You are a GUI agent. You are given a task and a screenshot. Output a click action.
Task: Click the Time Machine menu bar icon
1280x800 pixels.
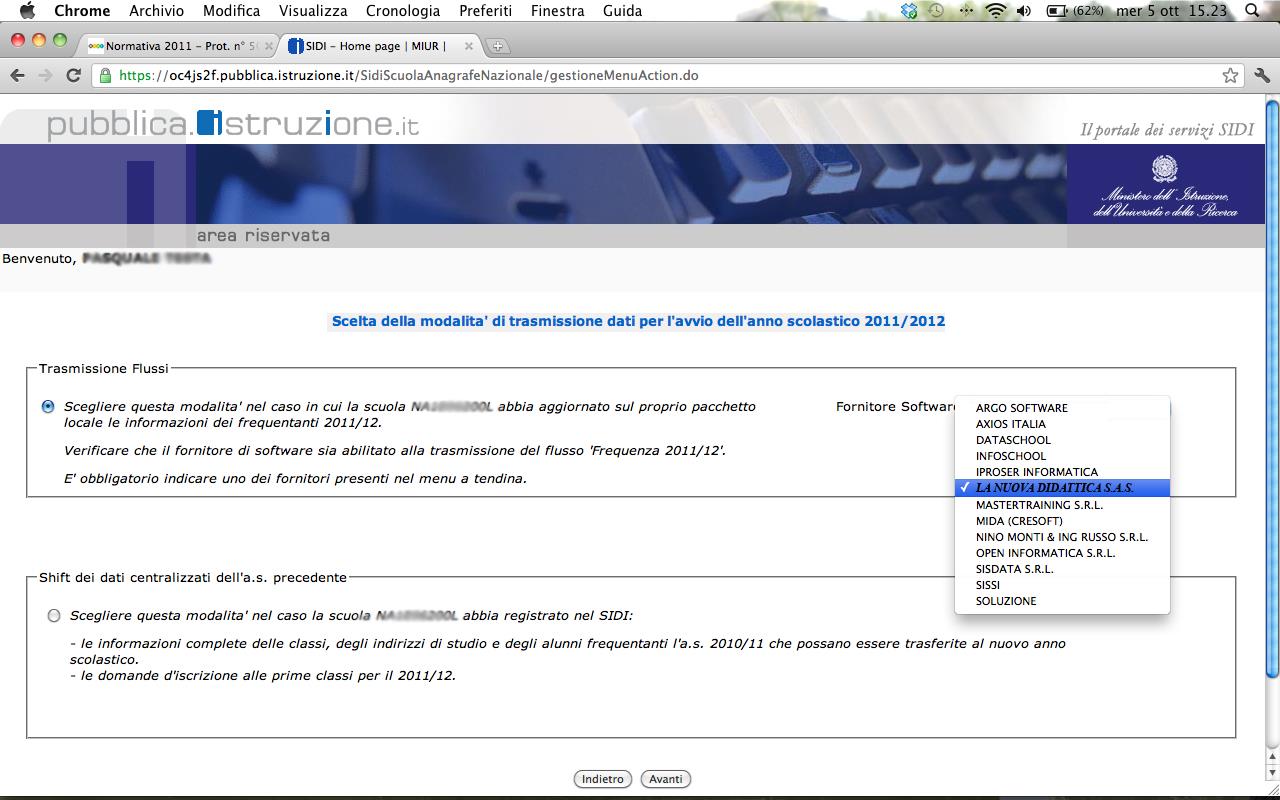click(936, 11)
